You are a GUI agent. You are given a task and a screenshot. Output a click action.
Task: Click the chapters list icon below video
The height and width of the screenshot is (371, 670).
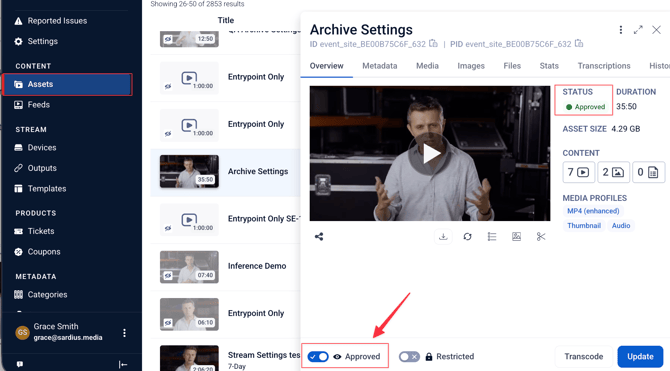pyautogui.click(x=492, y=236)
